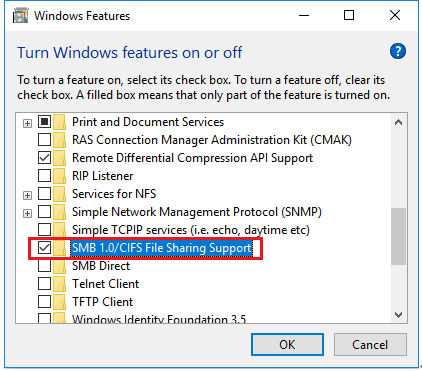The height and width of the screenshot is (371, 422).
Task: Enable RAS Connection Manager Administration Kit checkbox
Action: [x=44, y=140]
